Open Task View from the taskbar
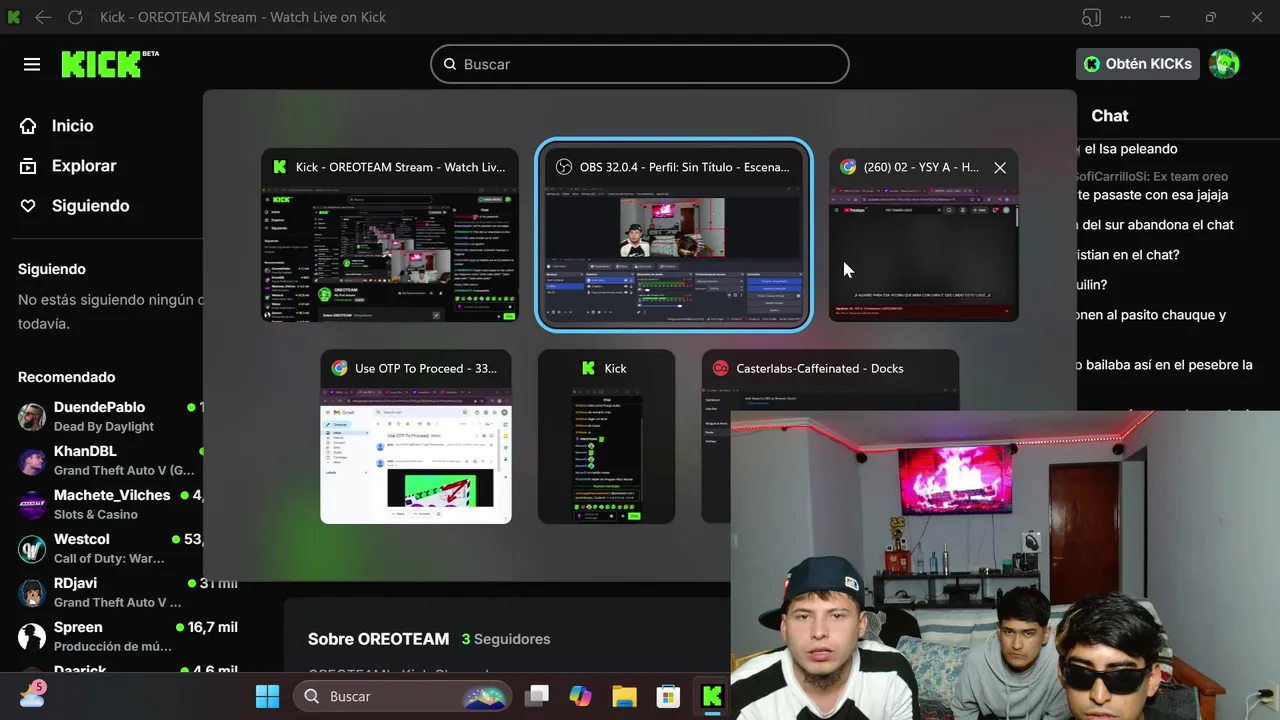 pyautogui.click(x=538, y=696)
